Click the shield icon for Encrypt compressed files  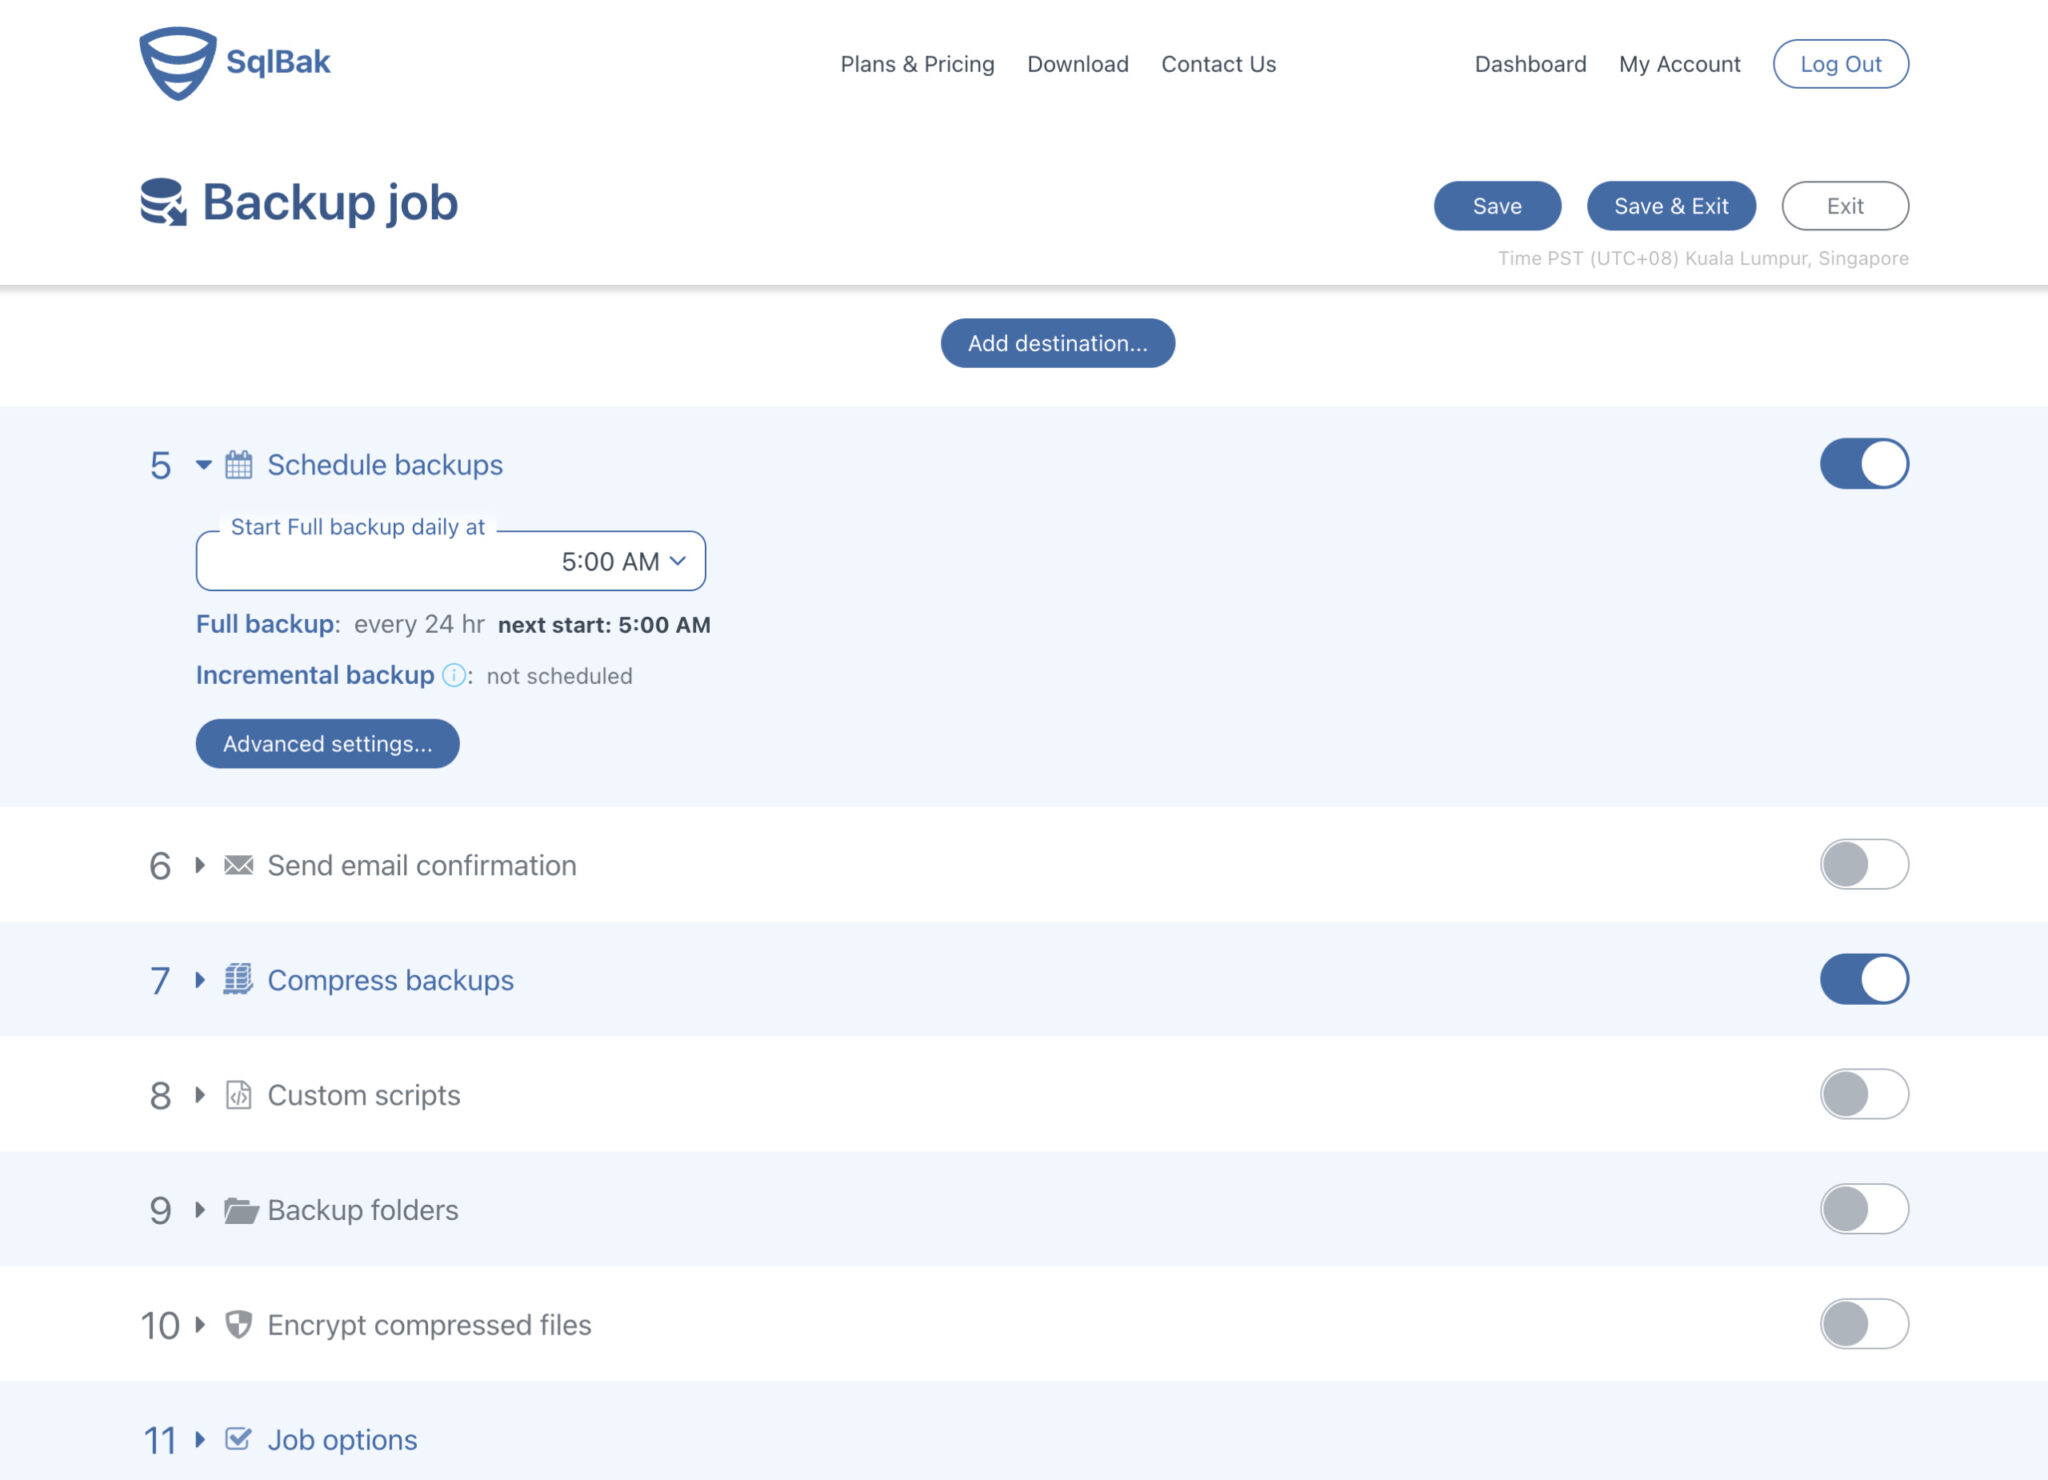click(x=238, y=1325)
